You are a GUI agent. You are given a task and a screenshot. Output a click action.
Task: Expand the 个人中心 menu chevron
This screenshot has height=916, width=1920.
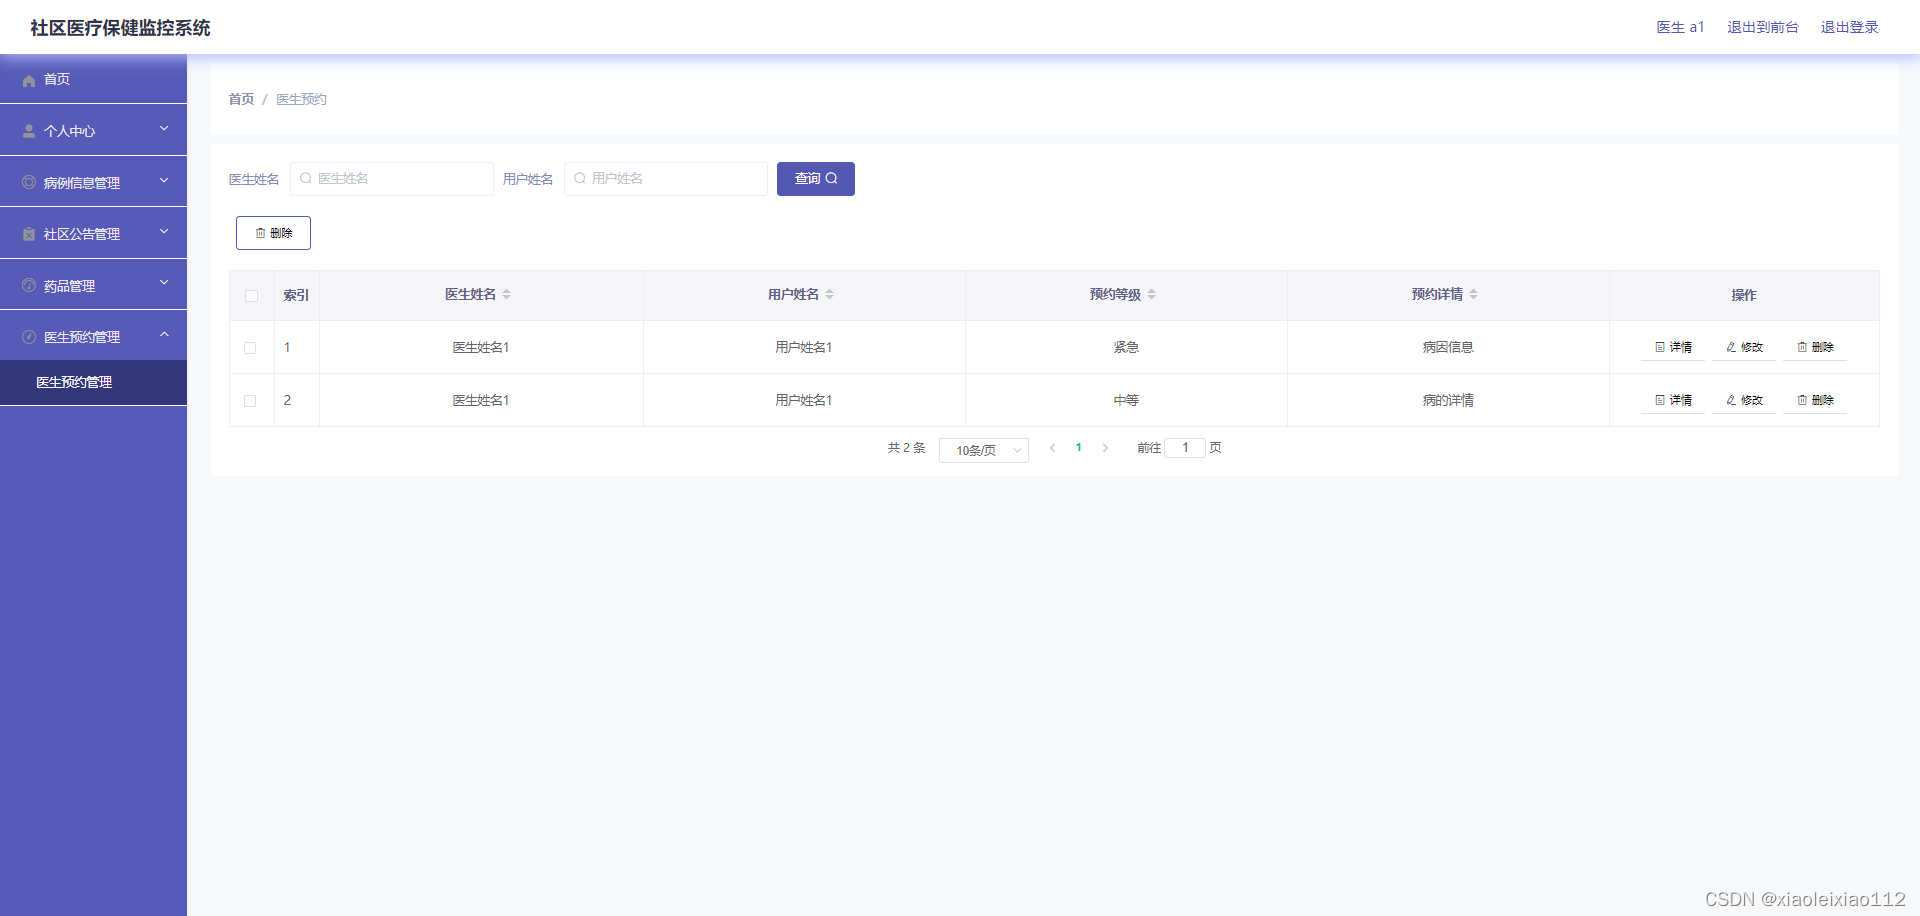(x=164, y=129)
